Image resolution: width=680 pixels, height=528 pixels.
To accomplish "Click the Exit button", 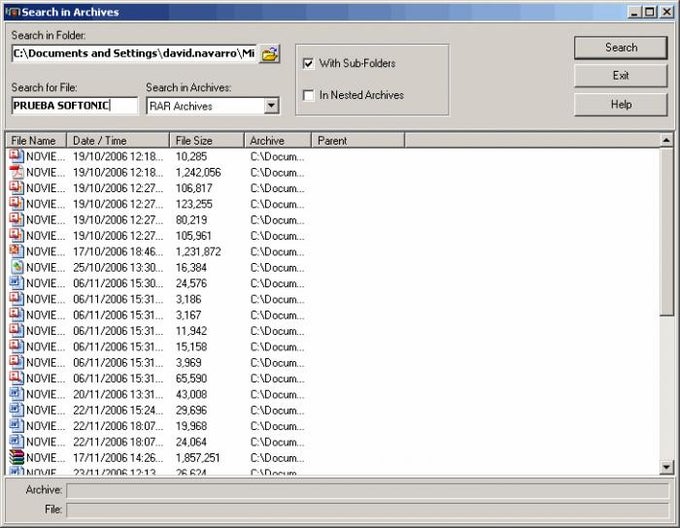I will click(x=621, y=75).
